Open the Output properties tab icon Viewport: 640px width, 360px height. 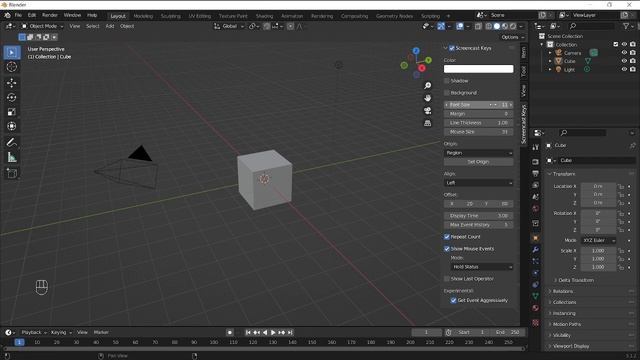tap(536, 173)
